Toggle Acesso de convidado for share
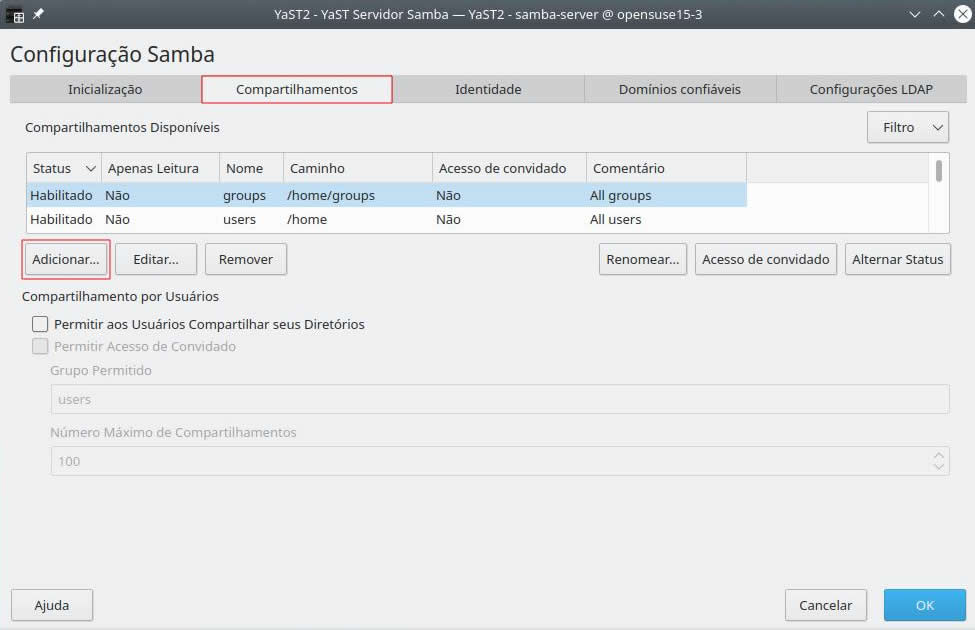The image size is (975, 630). (766, 259)
